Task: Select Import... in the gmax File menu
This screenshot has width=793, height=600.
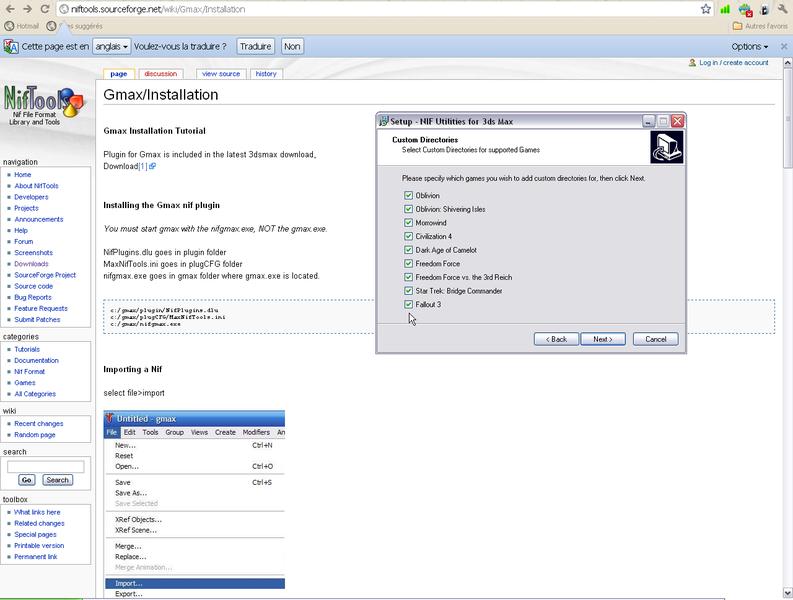Action: [195, 583]
